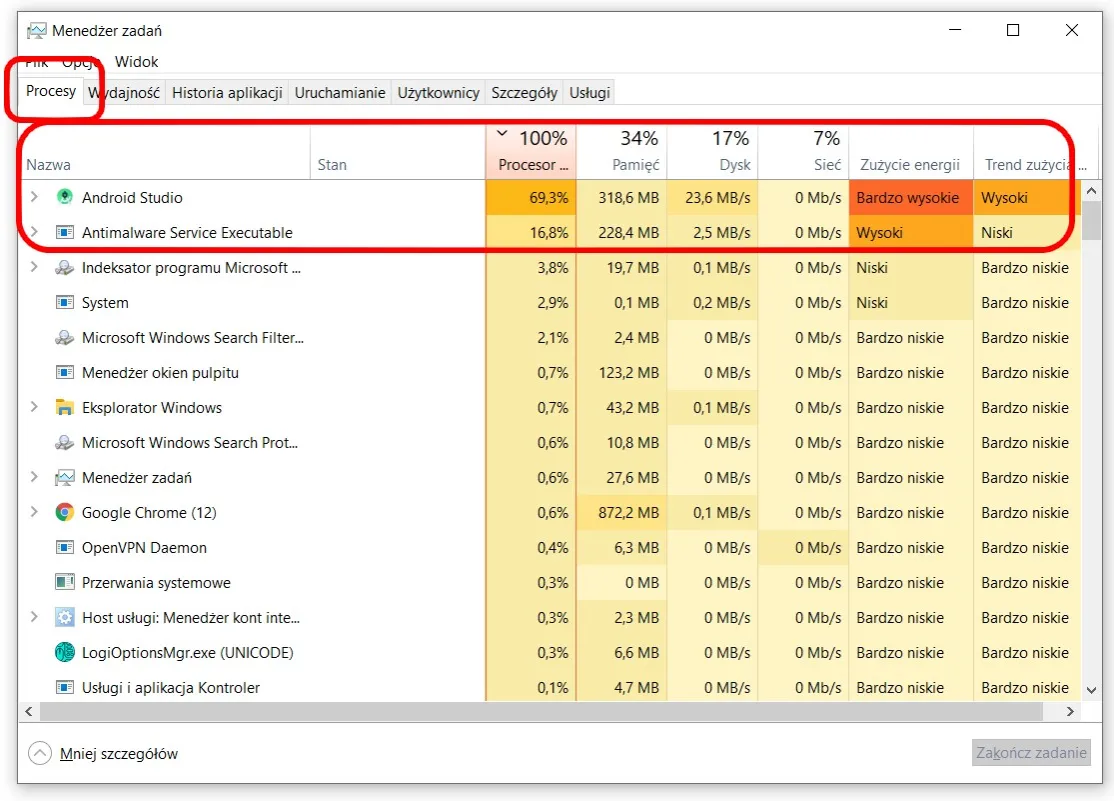Image resolution: width=1114 pixels, height=801 pixels.
Task: Click the Android Studio process icon
Action: (x=64, y=197)
